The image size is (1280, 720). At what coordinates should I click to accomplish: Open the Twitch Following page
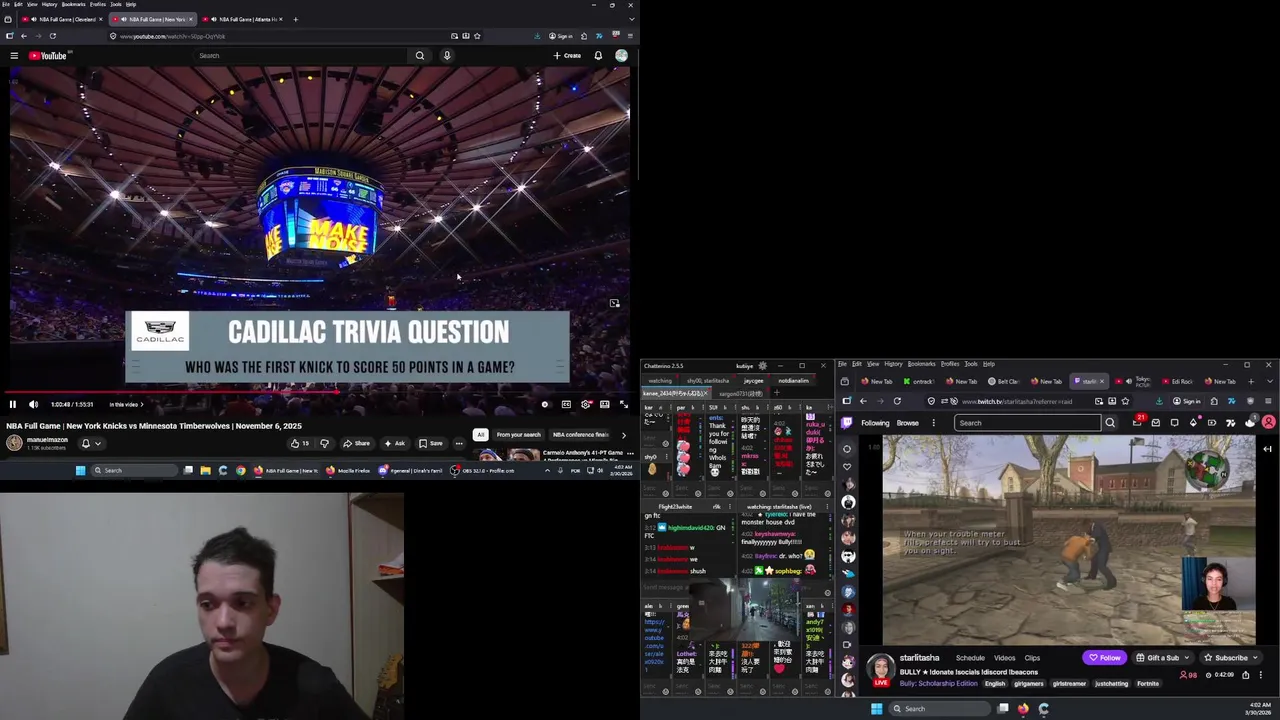tap(875, 423)
